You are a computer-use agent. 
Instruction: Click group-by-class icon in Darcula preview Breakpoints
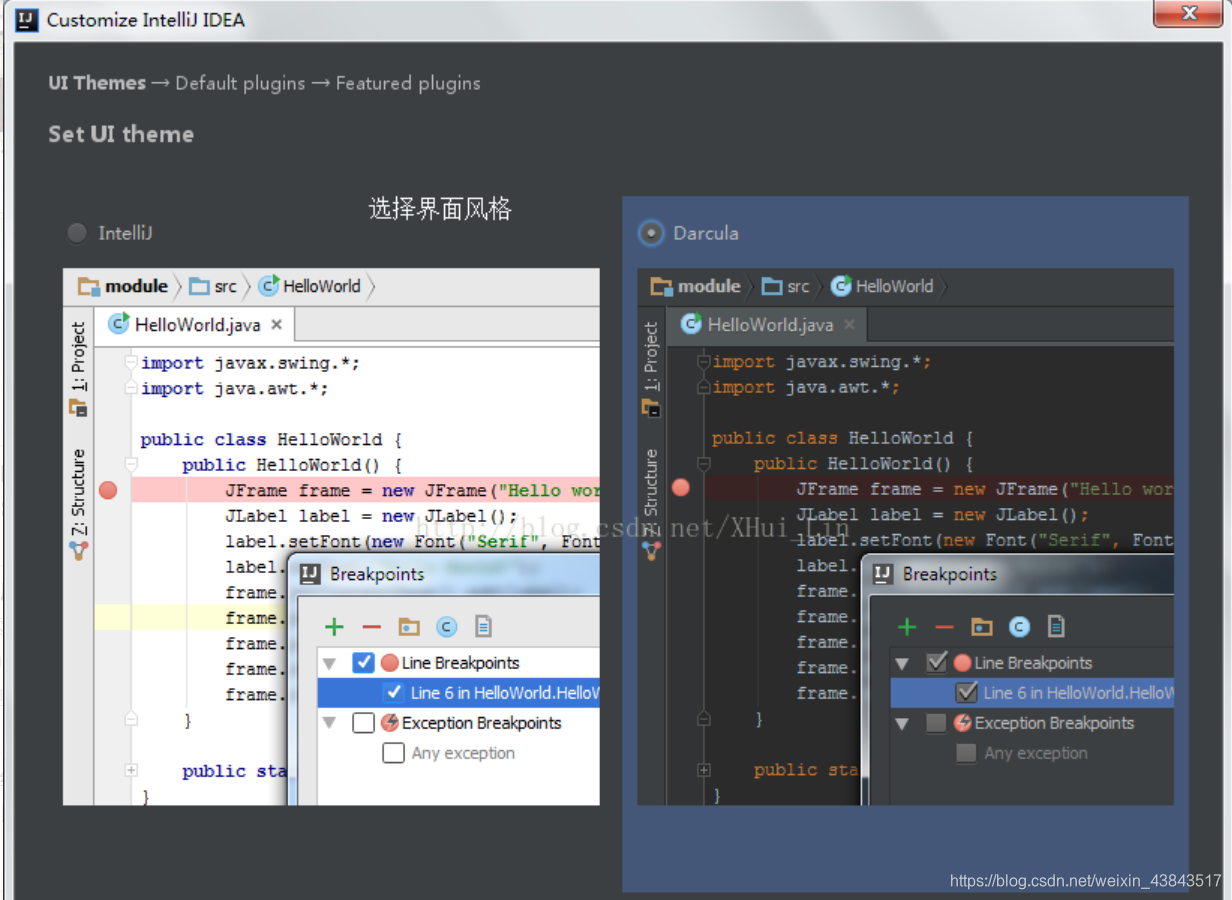click(x=1019, y=627)
